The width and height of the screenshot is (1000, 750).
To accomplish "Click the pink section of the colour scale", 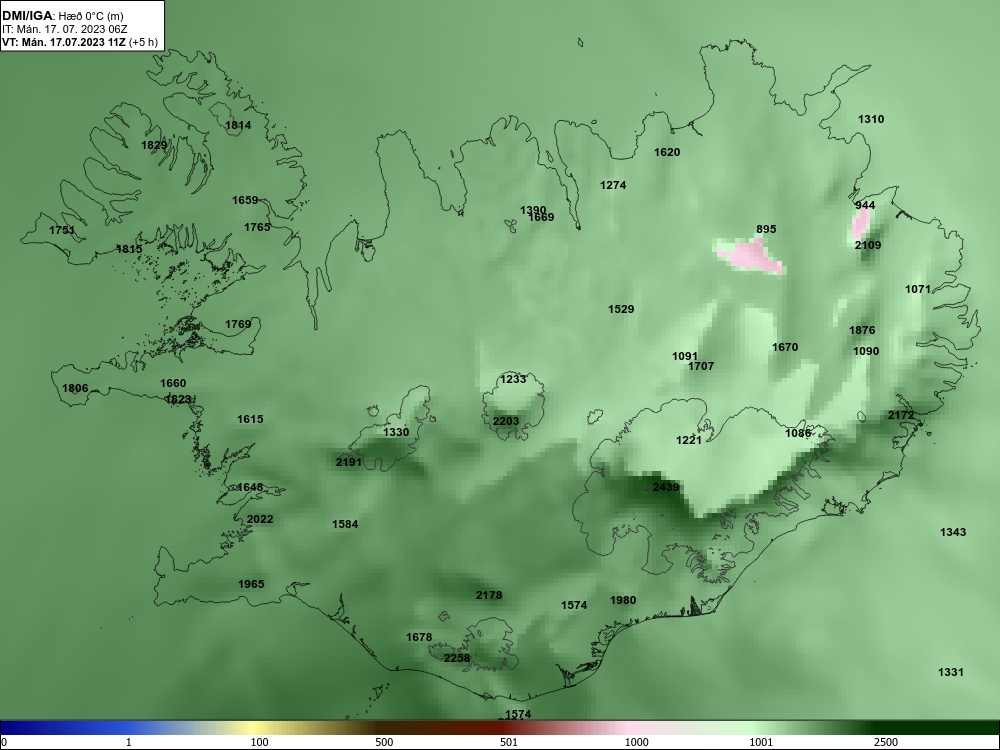I will coord(625,728).
